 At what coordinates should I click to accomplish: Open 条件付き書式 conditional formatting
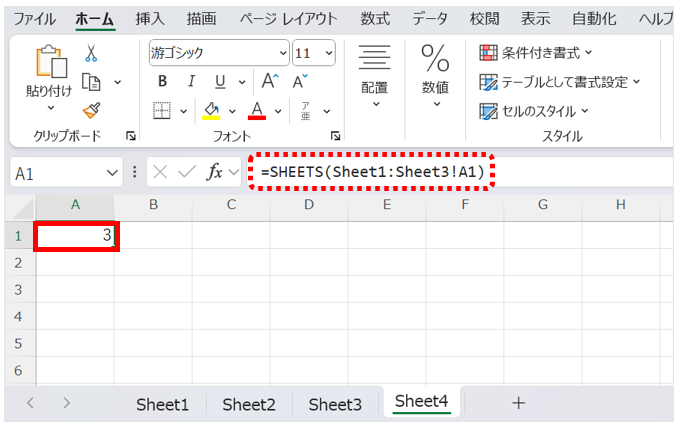click(536, 53)
